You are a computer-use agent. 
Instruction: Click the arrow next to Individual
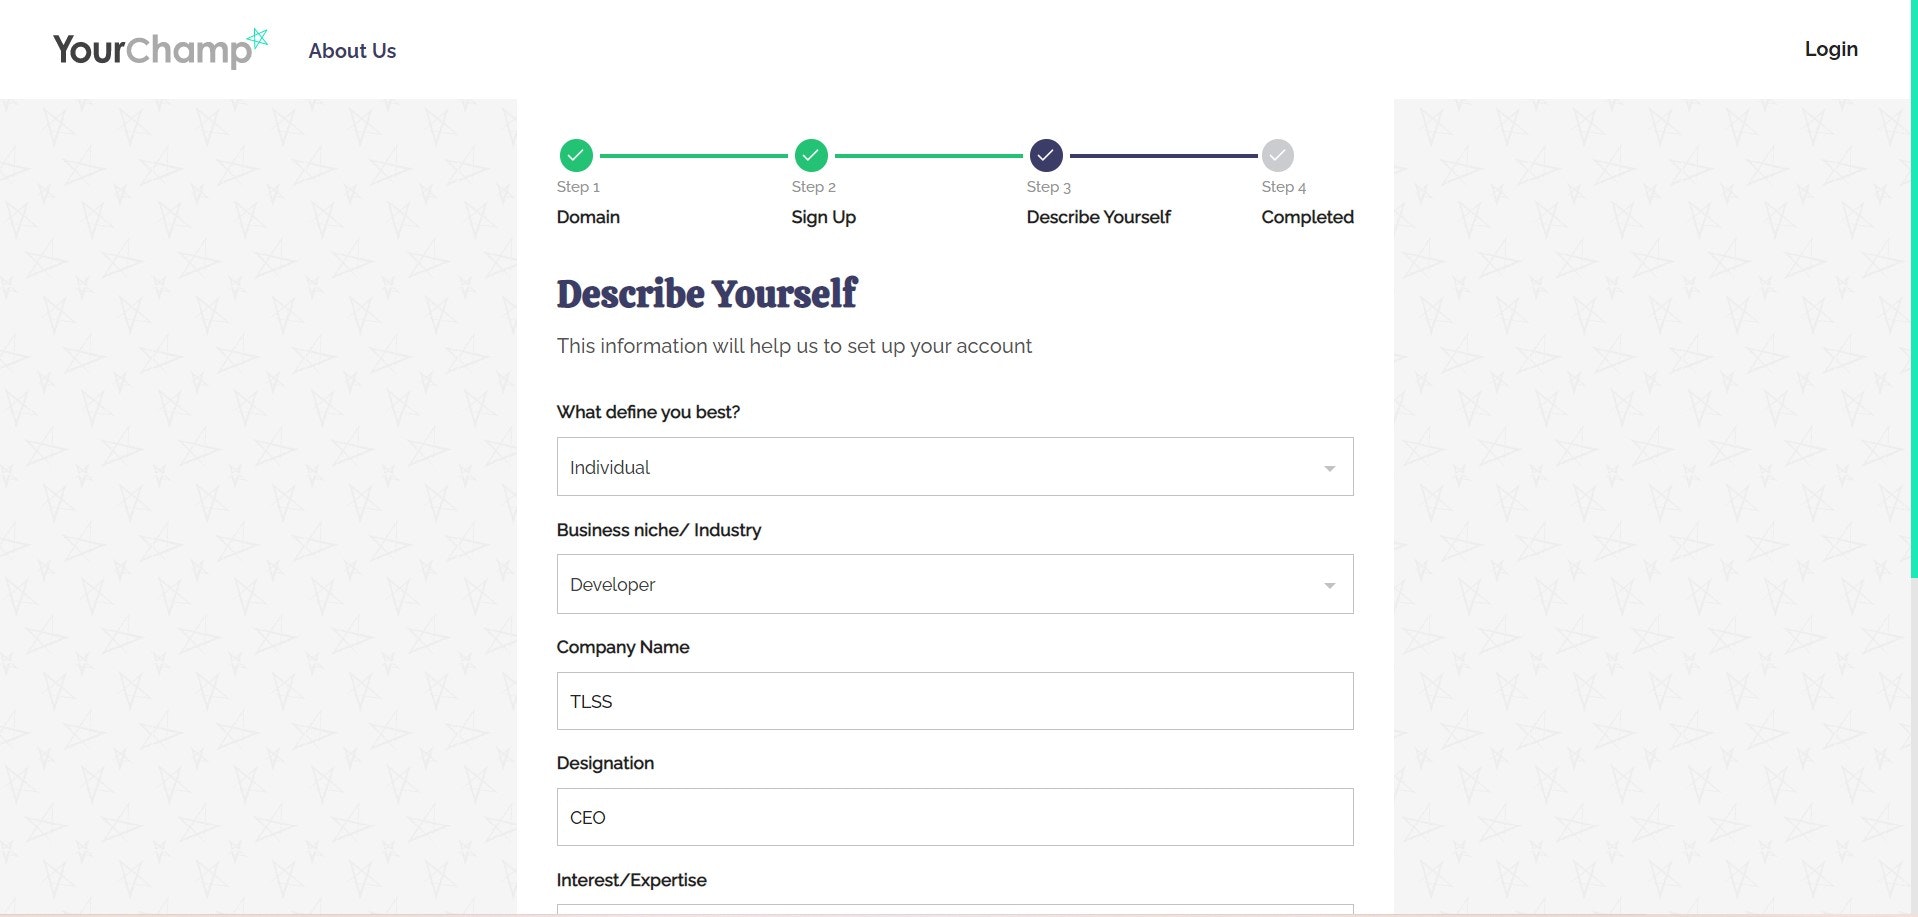[1330, 468]
